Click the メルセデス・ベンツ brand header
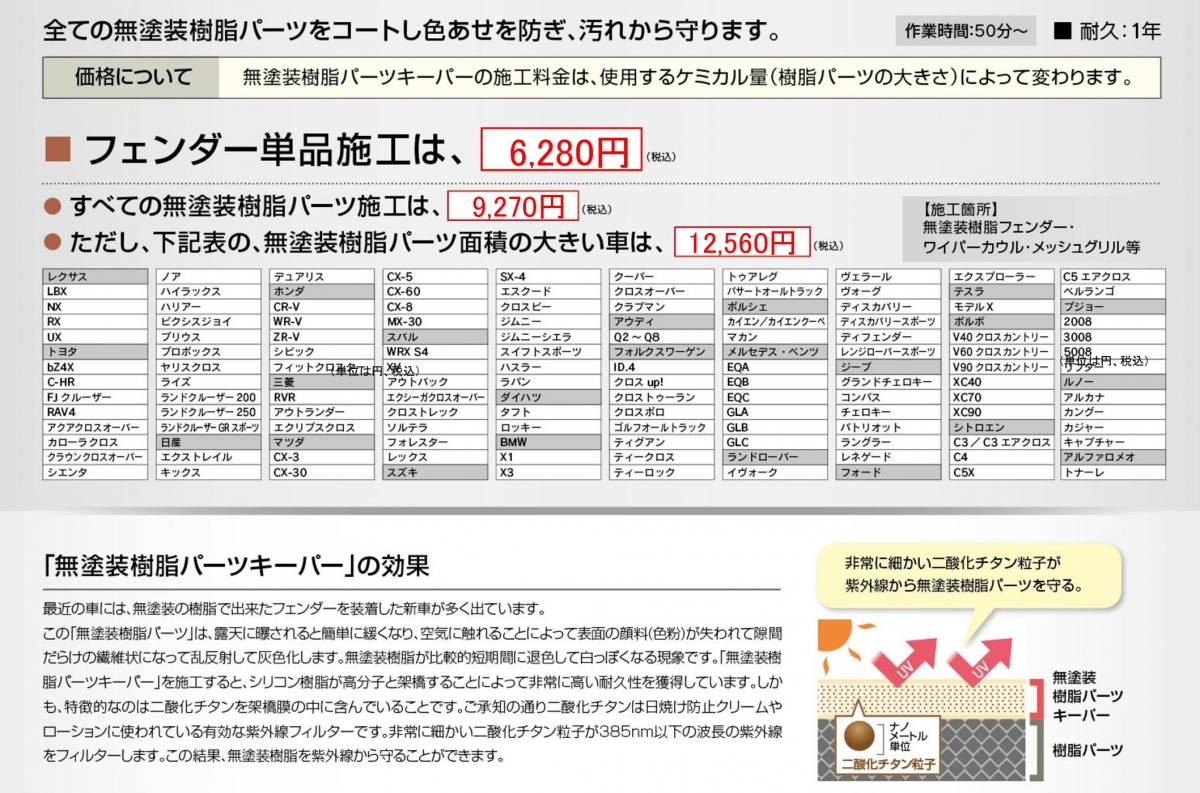The image size is (1200, 793). click(776, 352)
